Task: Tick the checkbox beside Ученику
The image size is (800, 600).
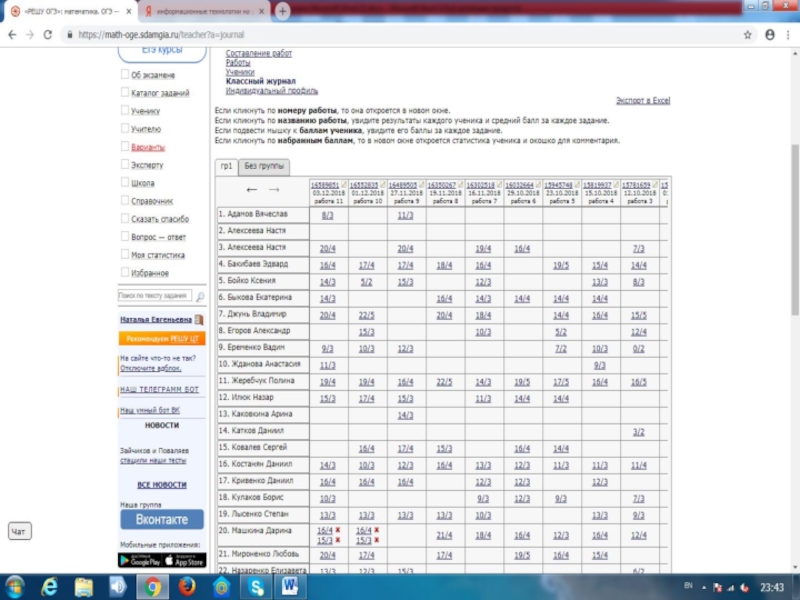Action: pyautogui.click(x=124, y=110)
